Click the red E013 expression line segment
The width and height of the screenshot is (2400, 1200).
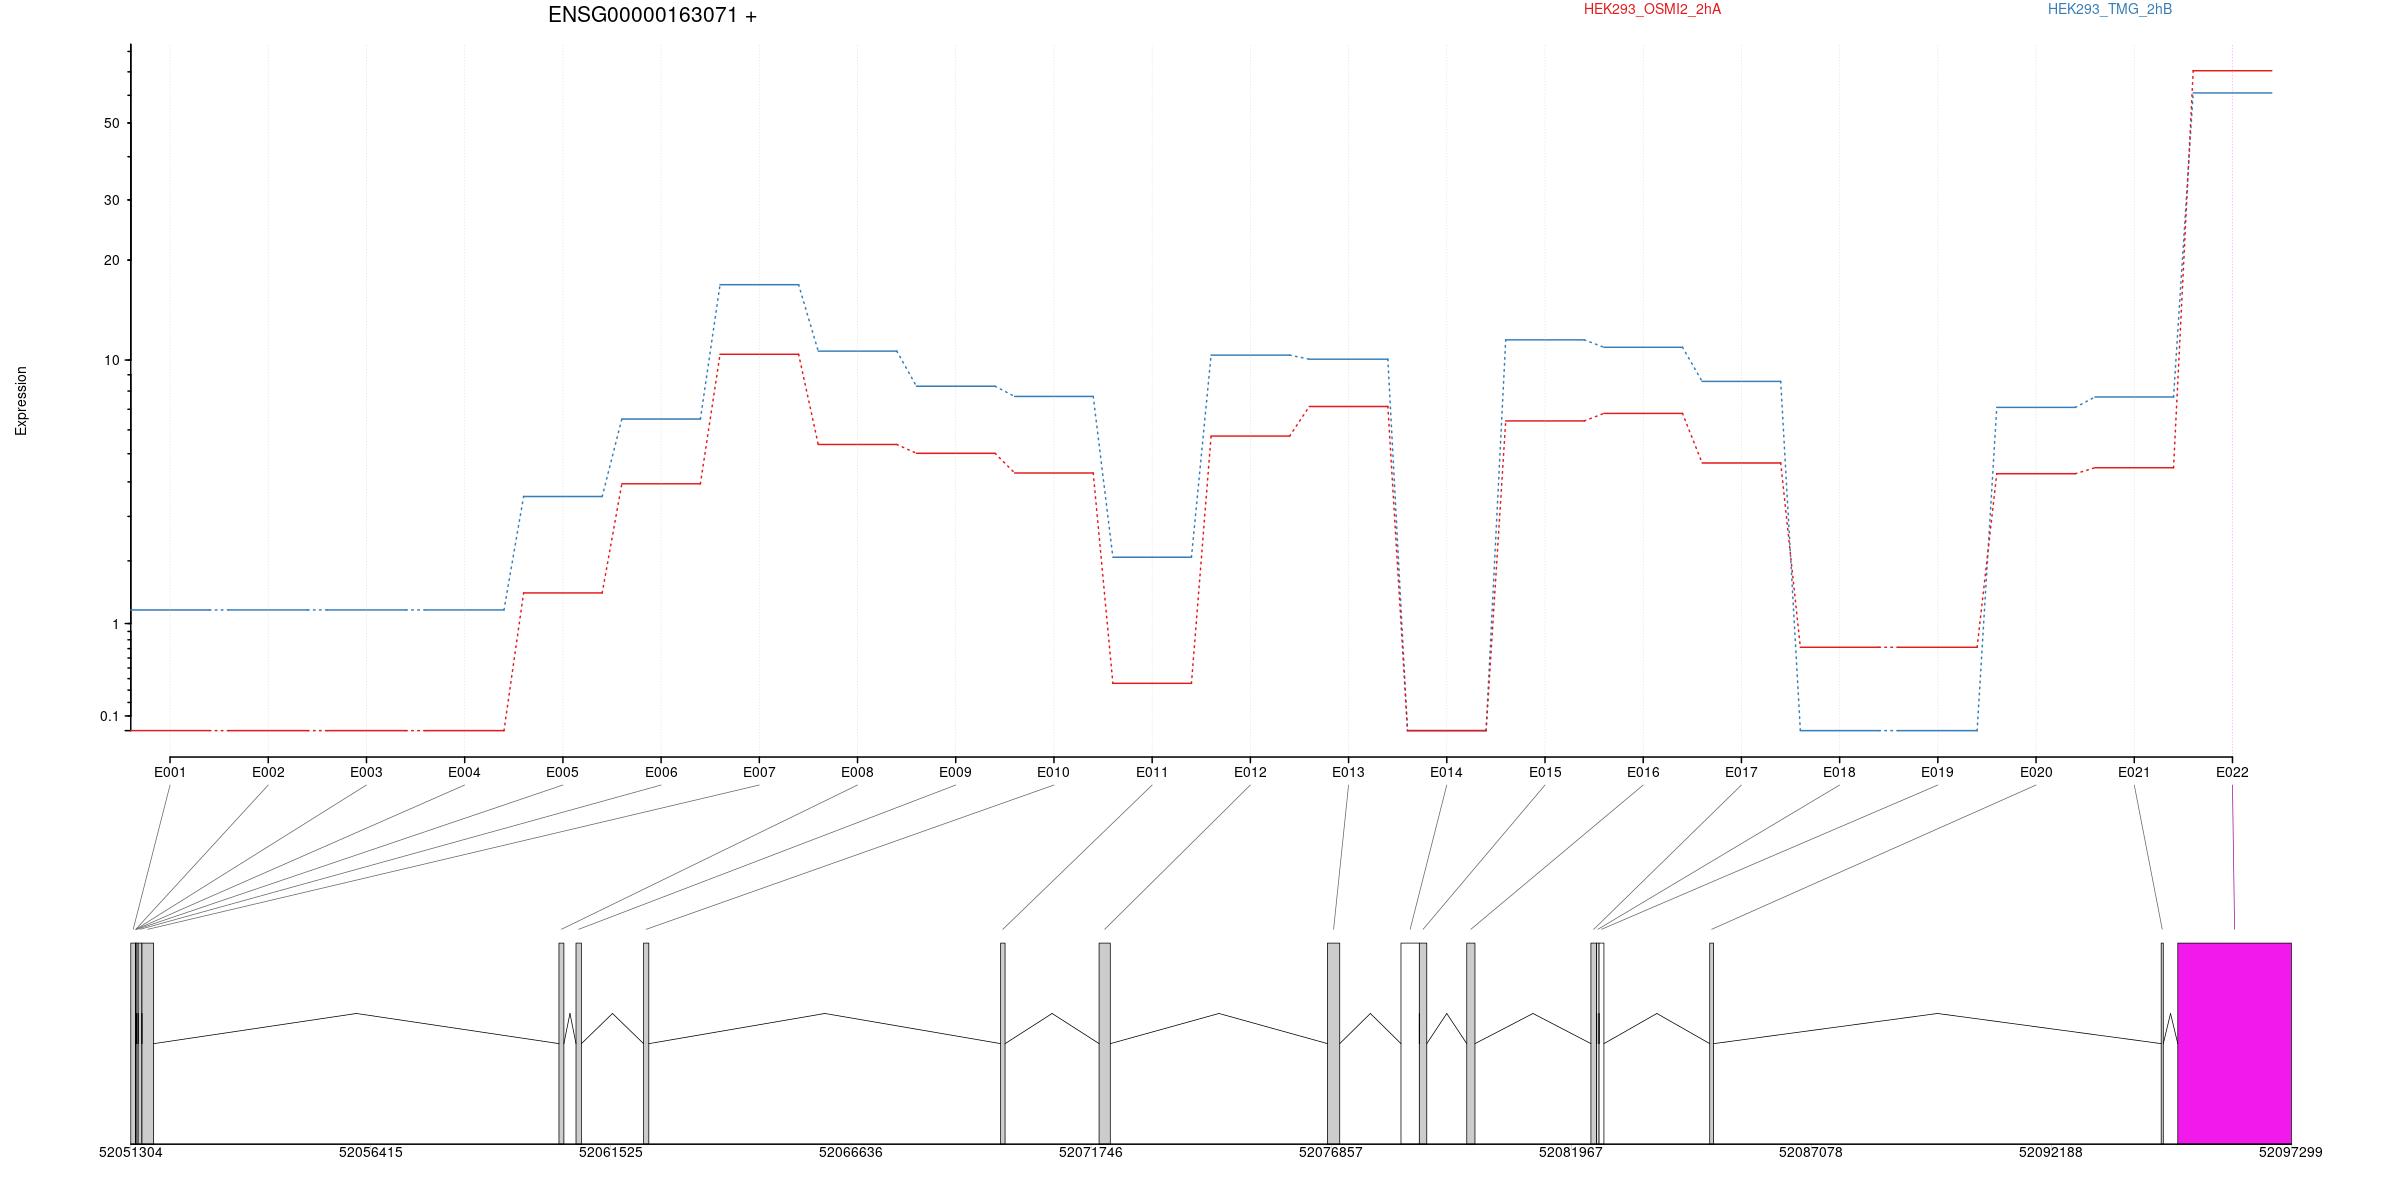pyautogui.click(x=1348, y=407)
